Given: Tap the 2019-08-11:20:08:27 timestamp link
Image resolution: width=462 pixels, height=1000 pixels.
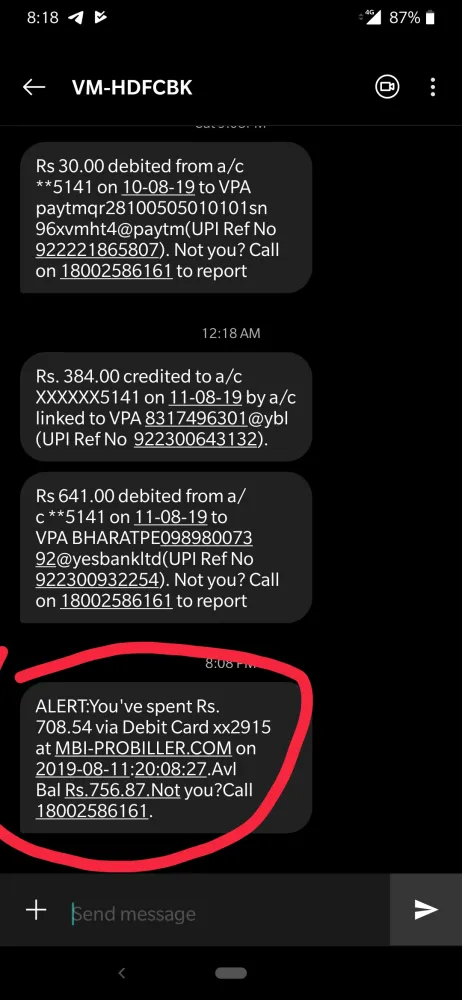Looking at the screenshot, I should (x=121, y=768).
